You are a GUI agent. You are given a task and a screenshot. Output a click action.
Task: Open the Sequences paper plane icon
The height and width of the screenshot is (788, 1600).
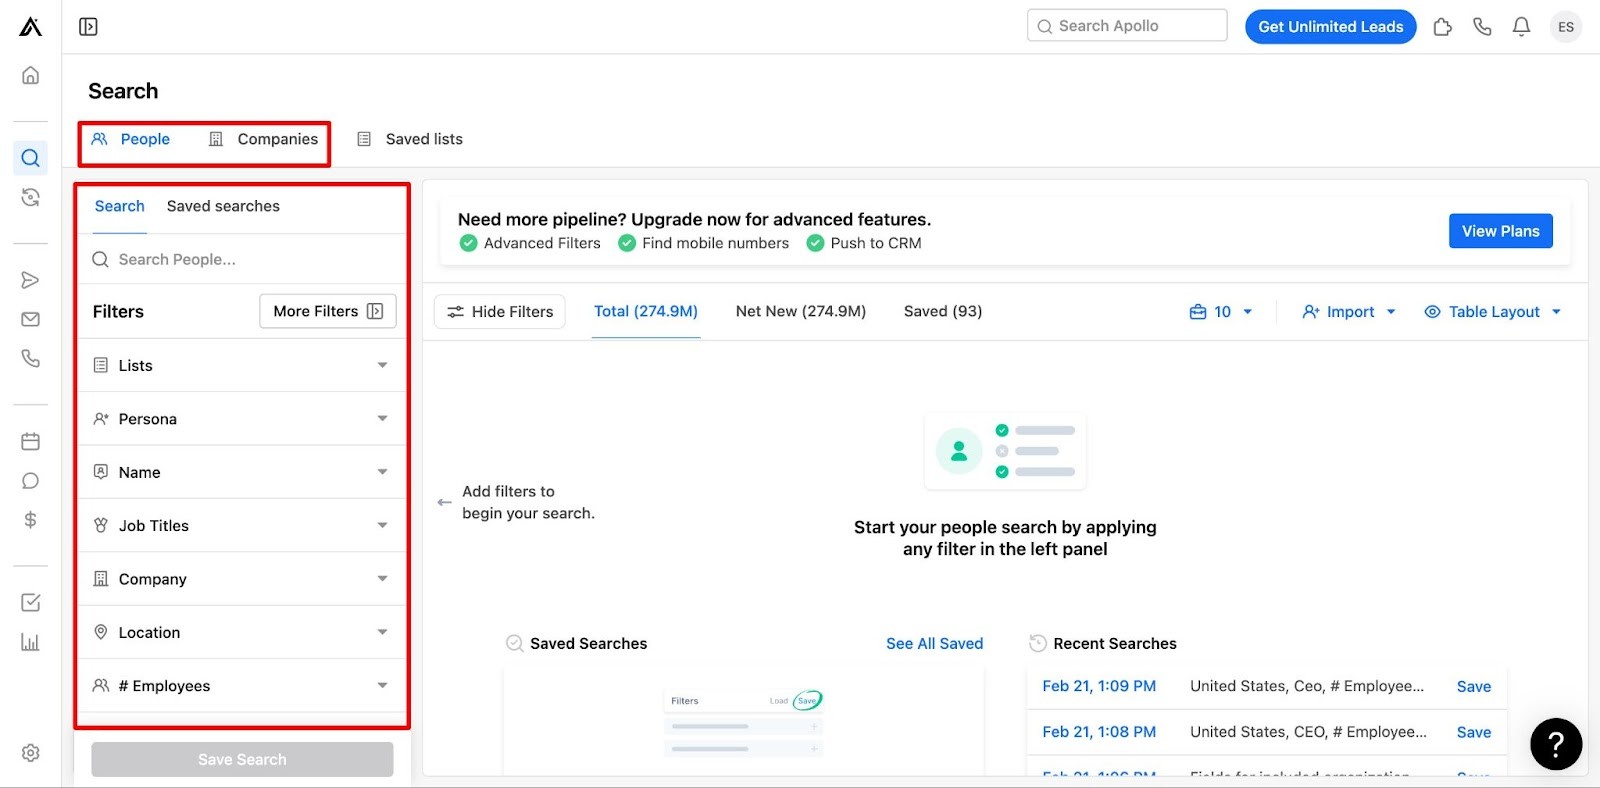click(x=31, y=280)
